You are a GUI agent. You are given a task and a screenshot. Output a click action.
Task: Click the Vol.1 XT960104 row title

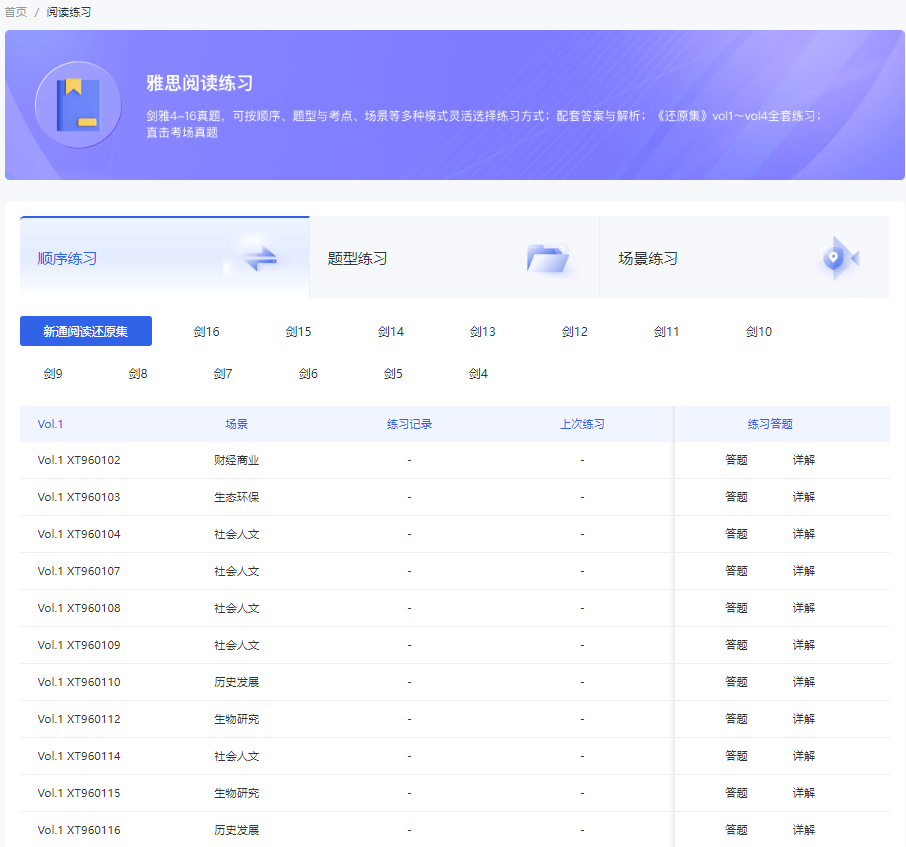tap(79, 534)
